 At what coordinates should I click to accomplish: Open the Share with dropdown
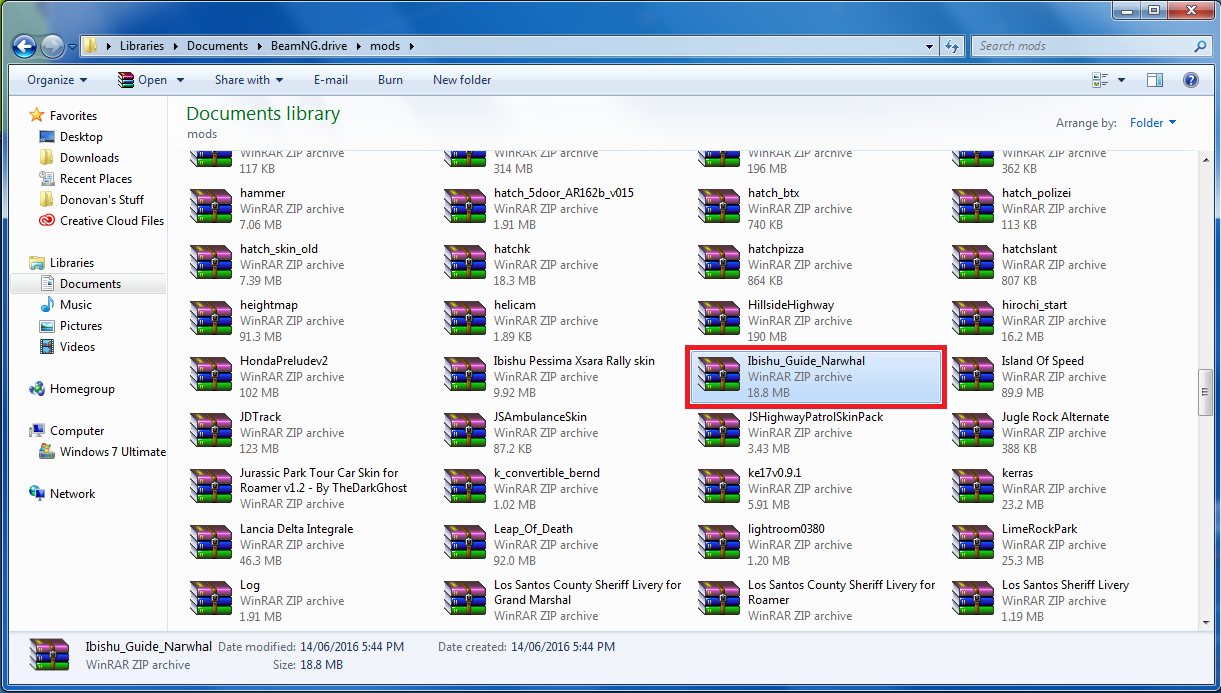click(249, 80)
